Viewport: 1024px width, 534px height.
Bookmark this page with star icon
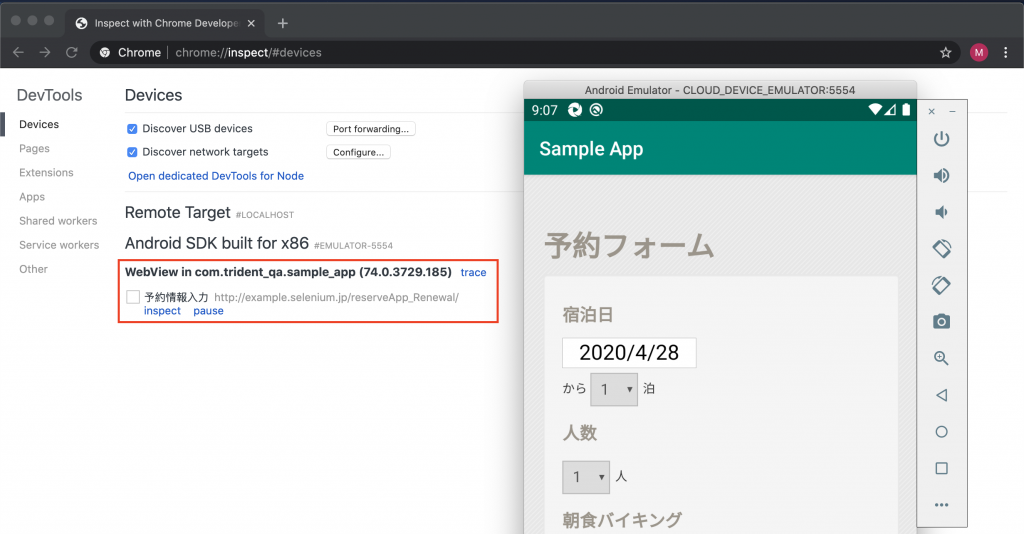[946, 53]
